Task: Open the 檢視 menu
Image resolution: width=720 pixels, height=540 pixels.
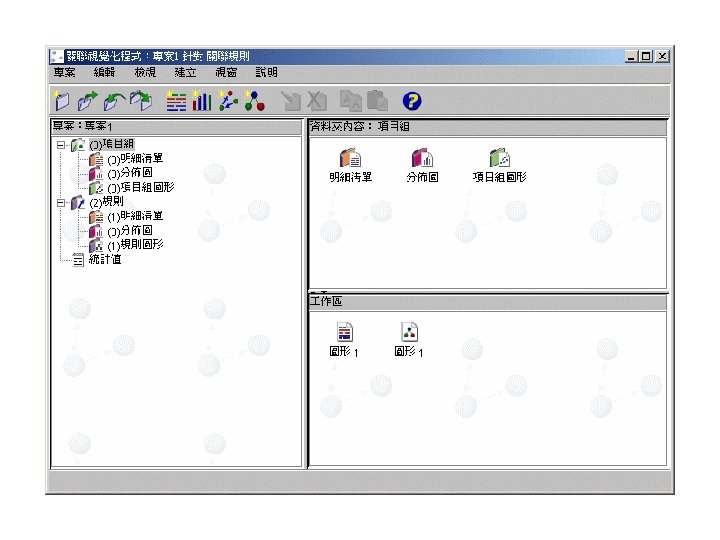Action: 145,73
